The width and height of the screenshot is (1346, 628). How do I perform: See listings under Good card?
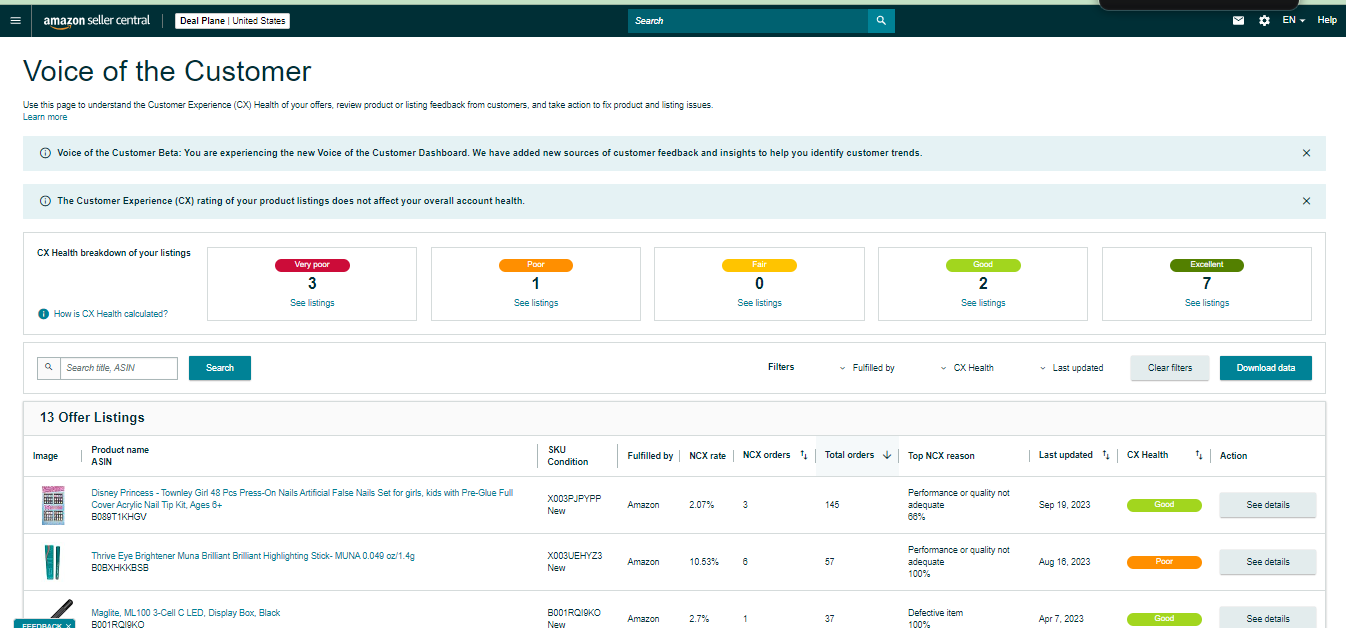click(x=983, y=303)
